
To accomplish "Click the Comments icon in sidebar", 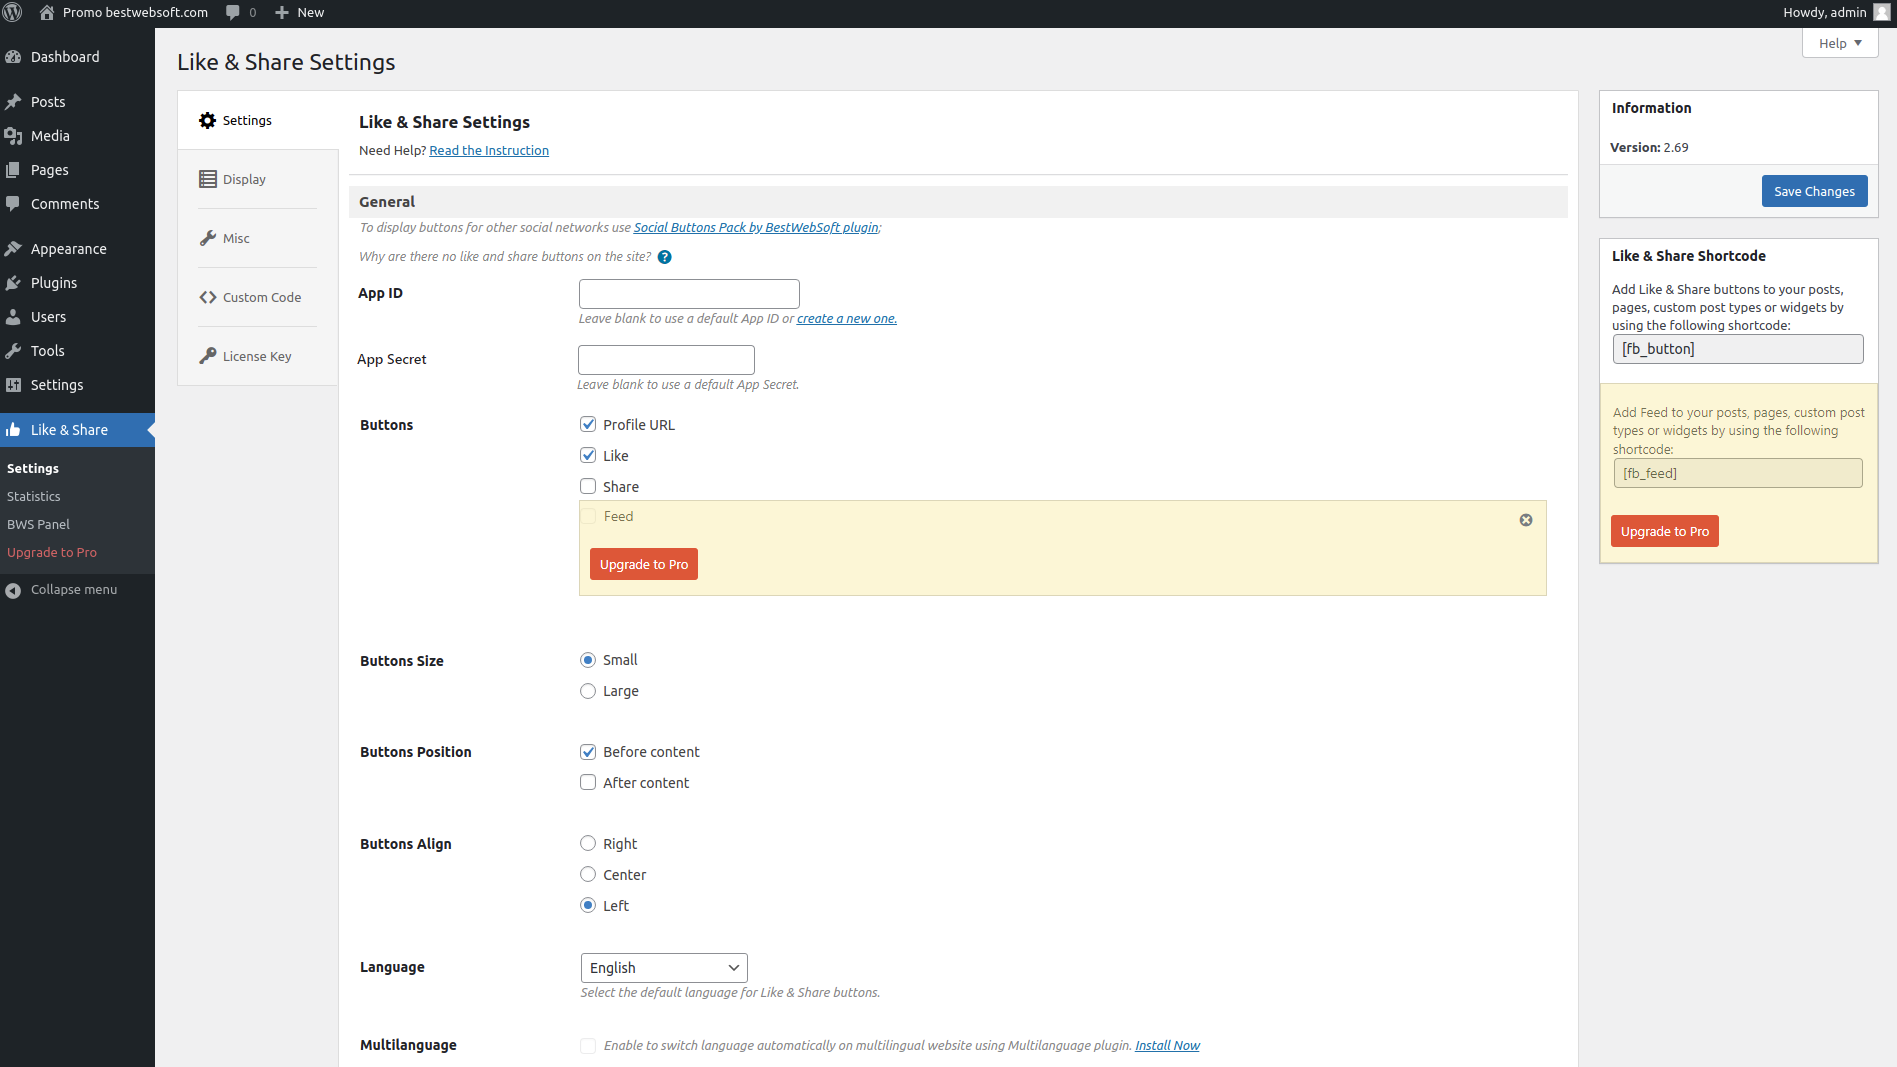I will [x=13, y=204].
